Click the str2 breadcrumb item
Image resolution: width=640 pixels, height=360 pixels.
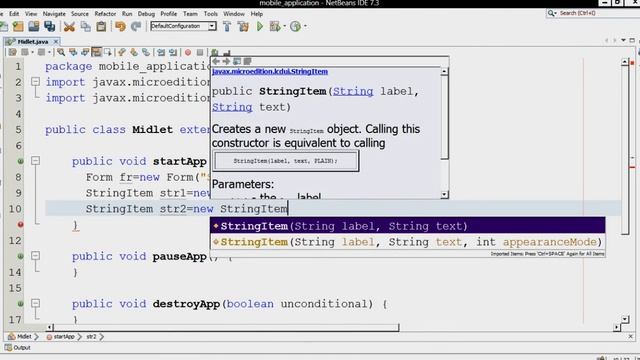(x=91, y=337)
